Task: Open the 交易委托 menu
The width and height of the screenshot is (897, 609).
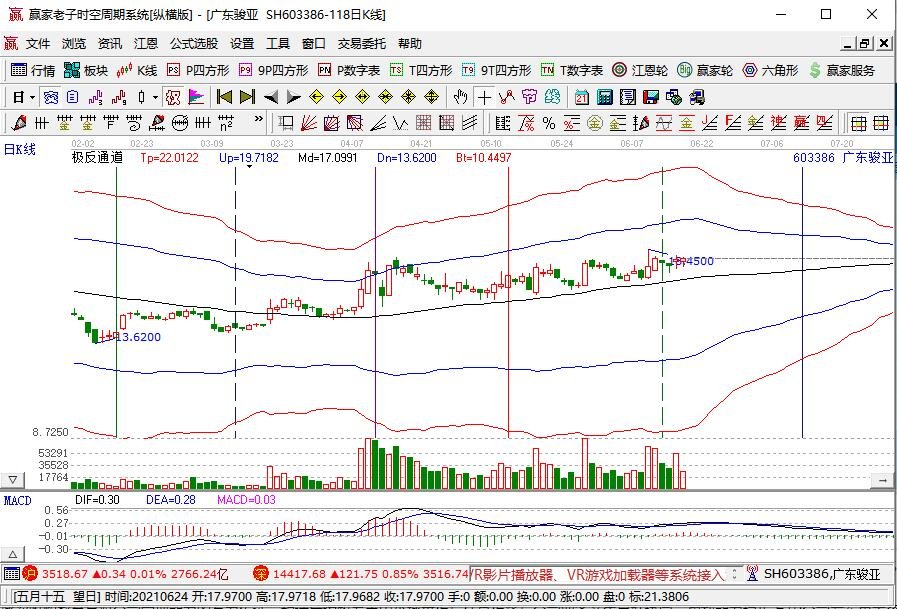Action: 362,43
